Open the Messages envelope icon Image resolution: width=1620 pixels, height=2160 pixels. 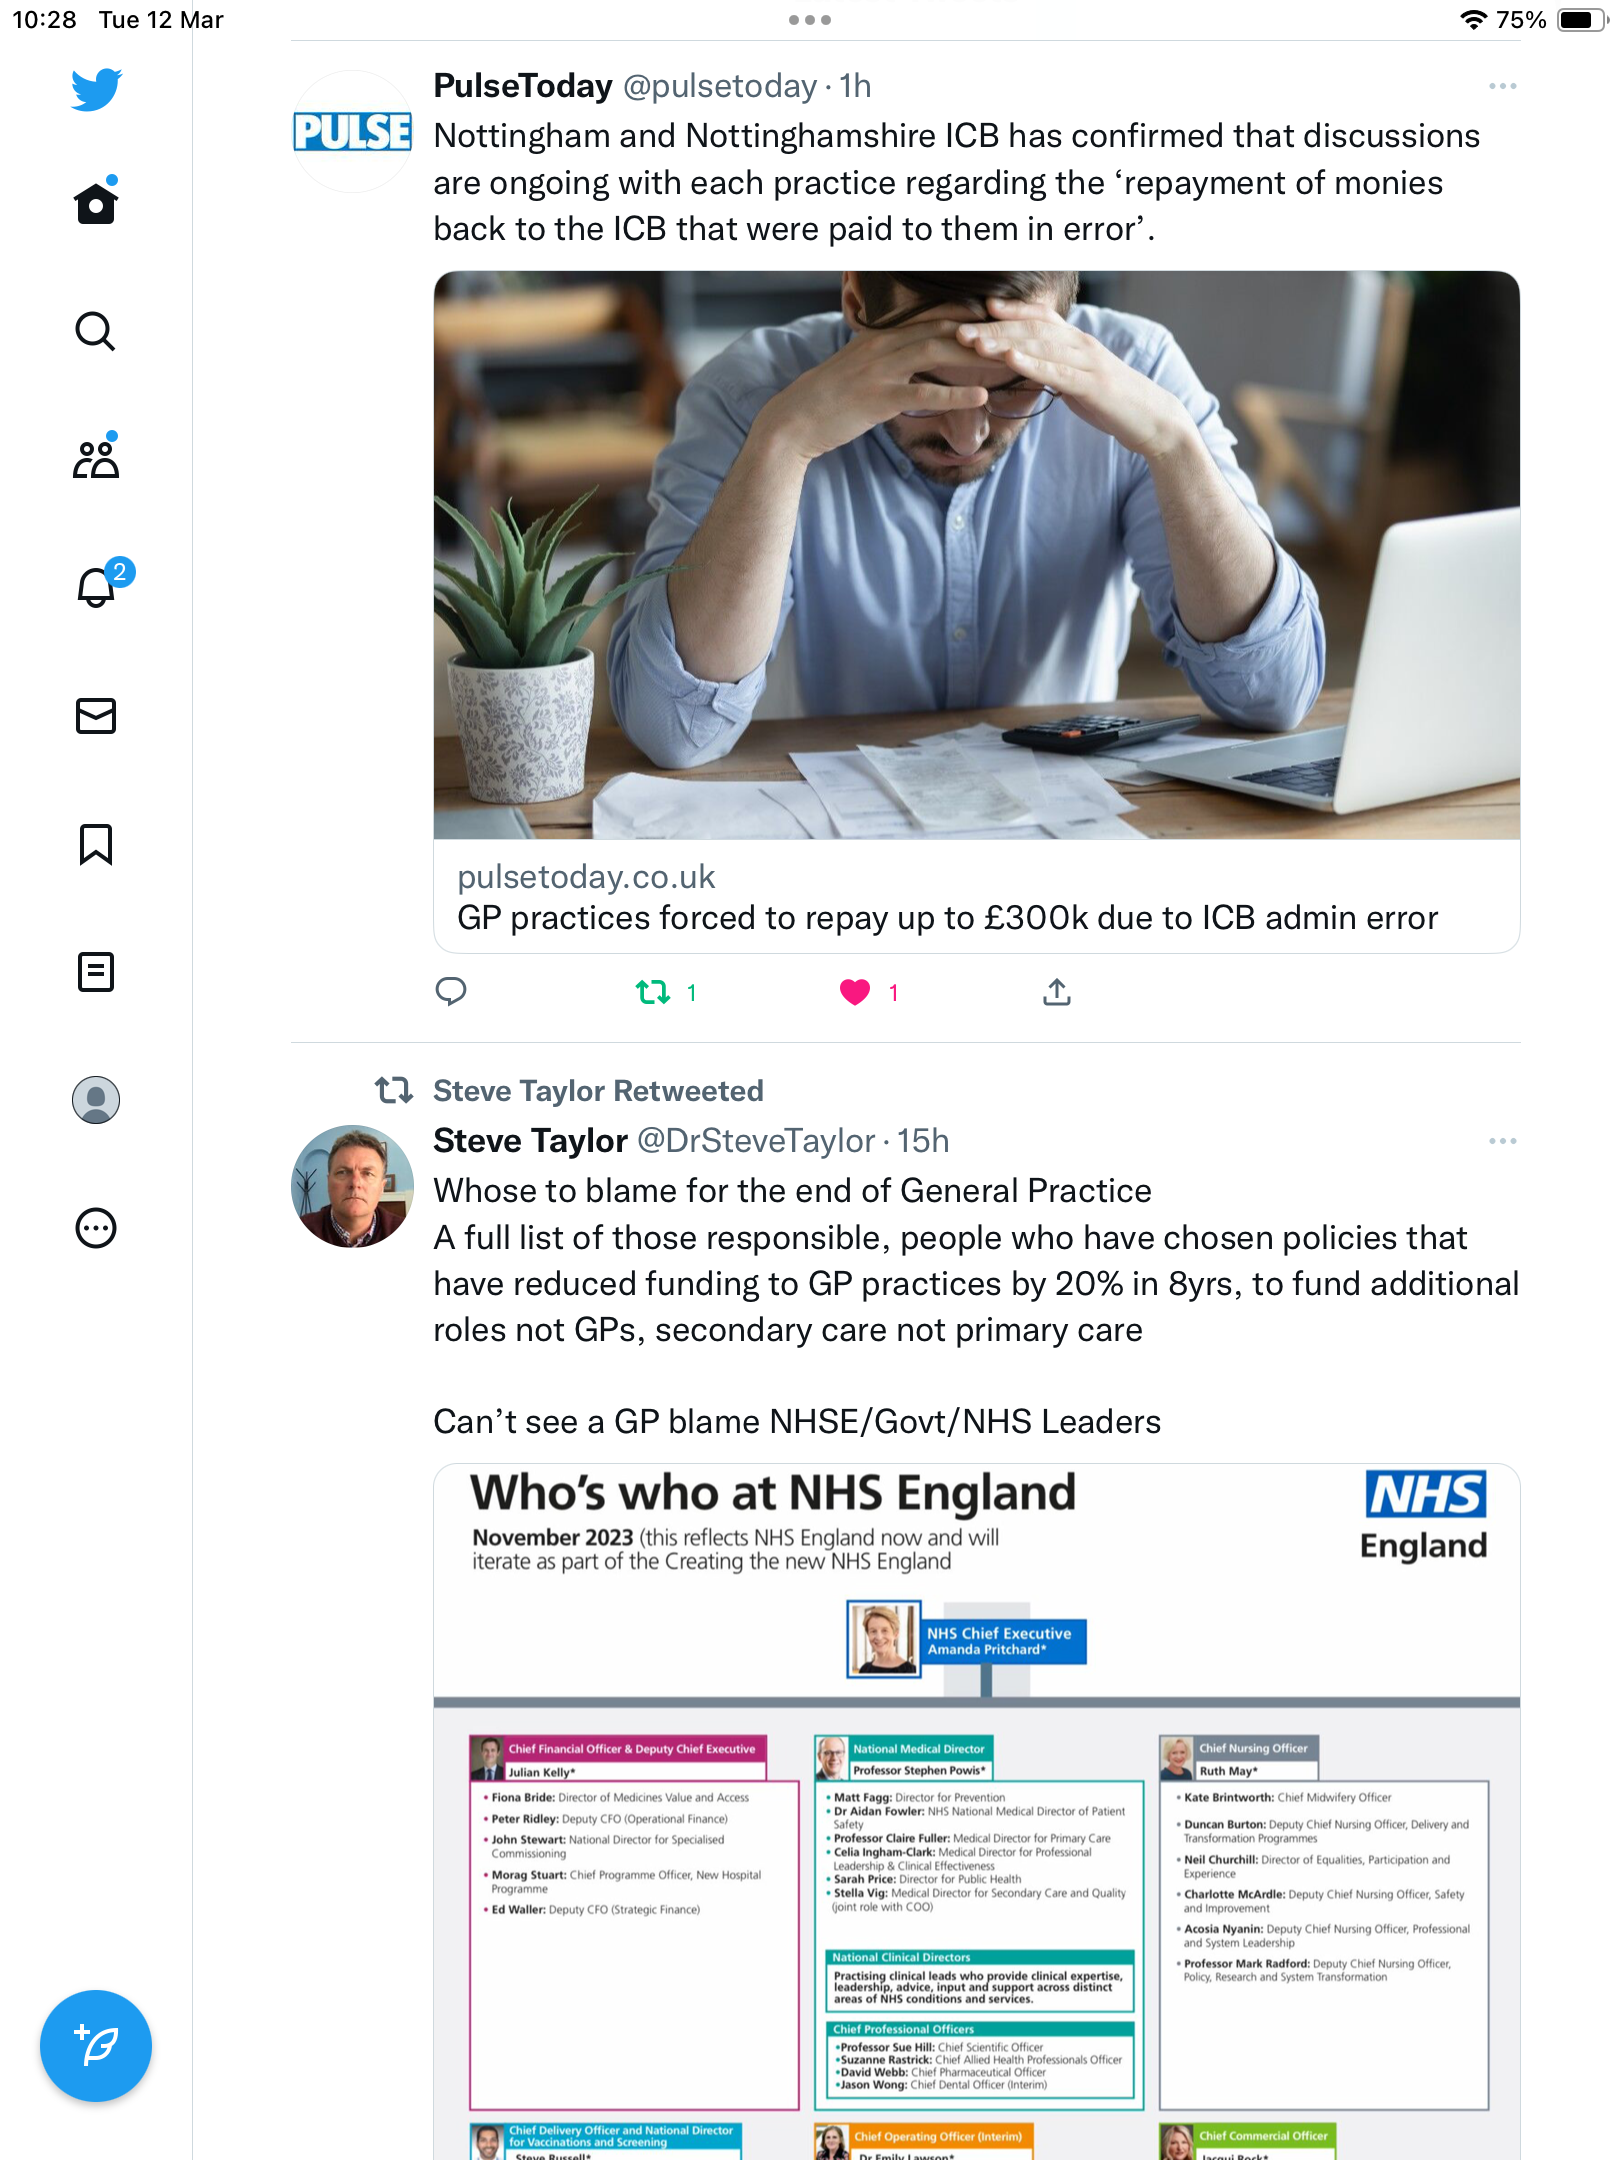coord(96,715)
